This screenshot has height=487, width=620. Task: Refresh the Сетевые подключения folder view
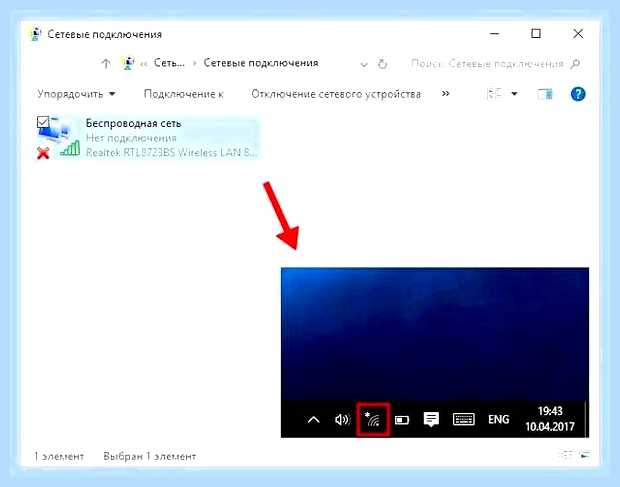pyautogui.click(x=382, y=64)
